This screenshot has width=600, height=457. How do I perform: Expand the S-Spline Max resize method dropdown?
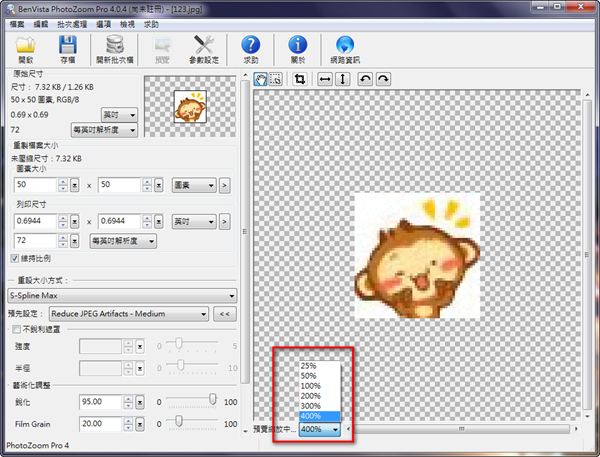tap(231, 295)
